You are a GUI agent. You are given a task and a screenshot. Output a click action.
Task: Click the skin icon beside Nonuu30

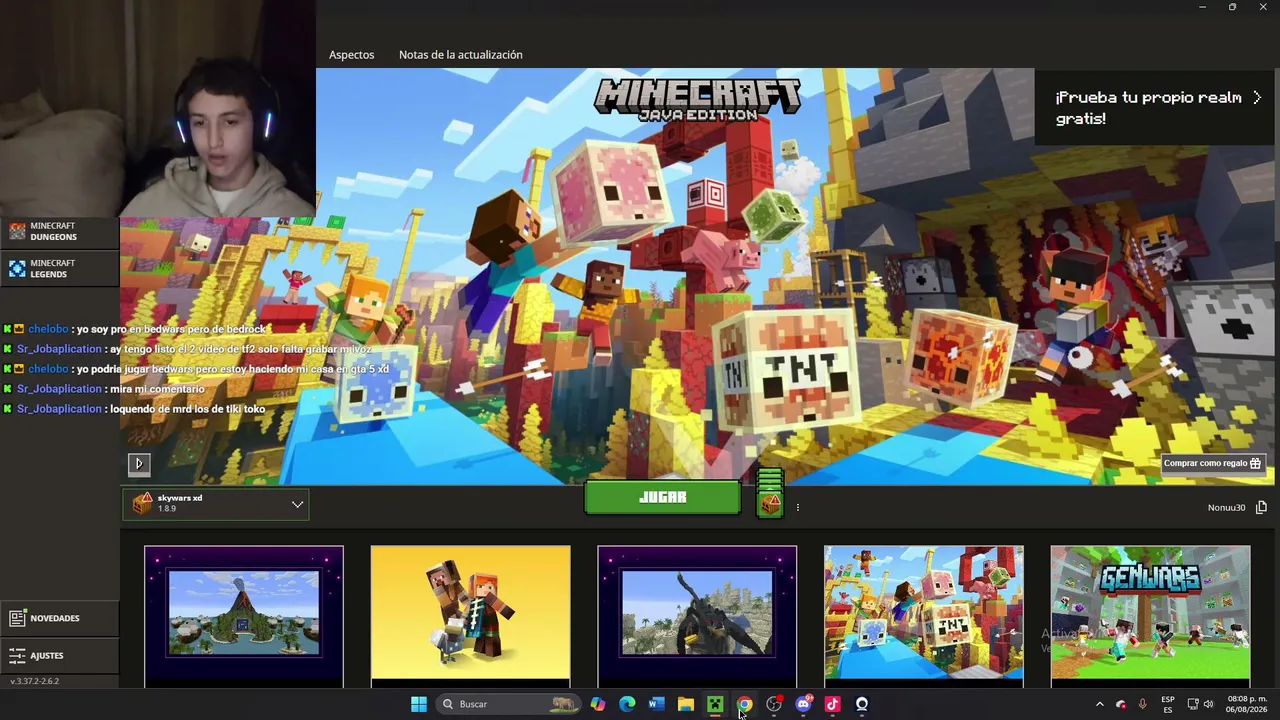click(1261, 508)
